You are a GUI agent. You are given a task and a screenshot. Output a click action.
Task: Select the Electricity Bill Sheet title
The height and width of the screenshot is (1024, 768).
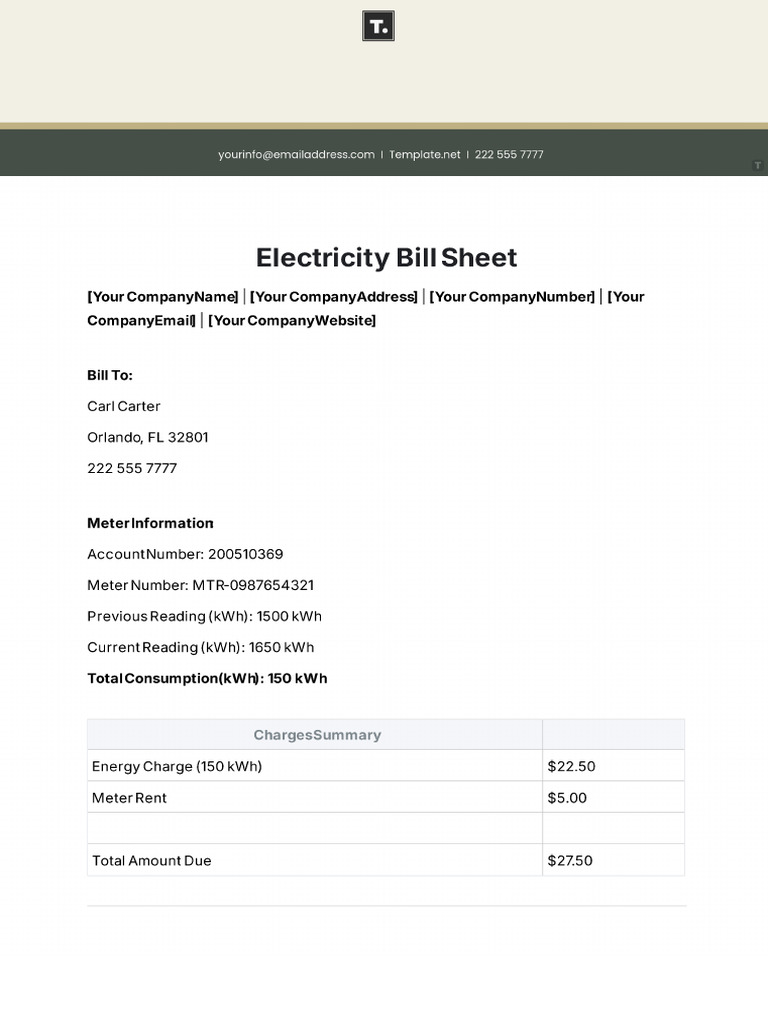pos(386,257)
